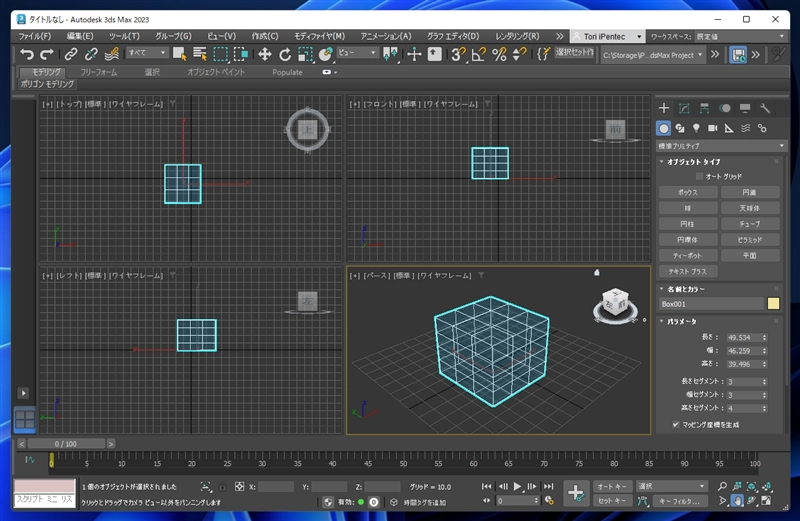Open the Modify panel tab icon
The width and height of the screenshot is (800, 521).
pos(684,108)
